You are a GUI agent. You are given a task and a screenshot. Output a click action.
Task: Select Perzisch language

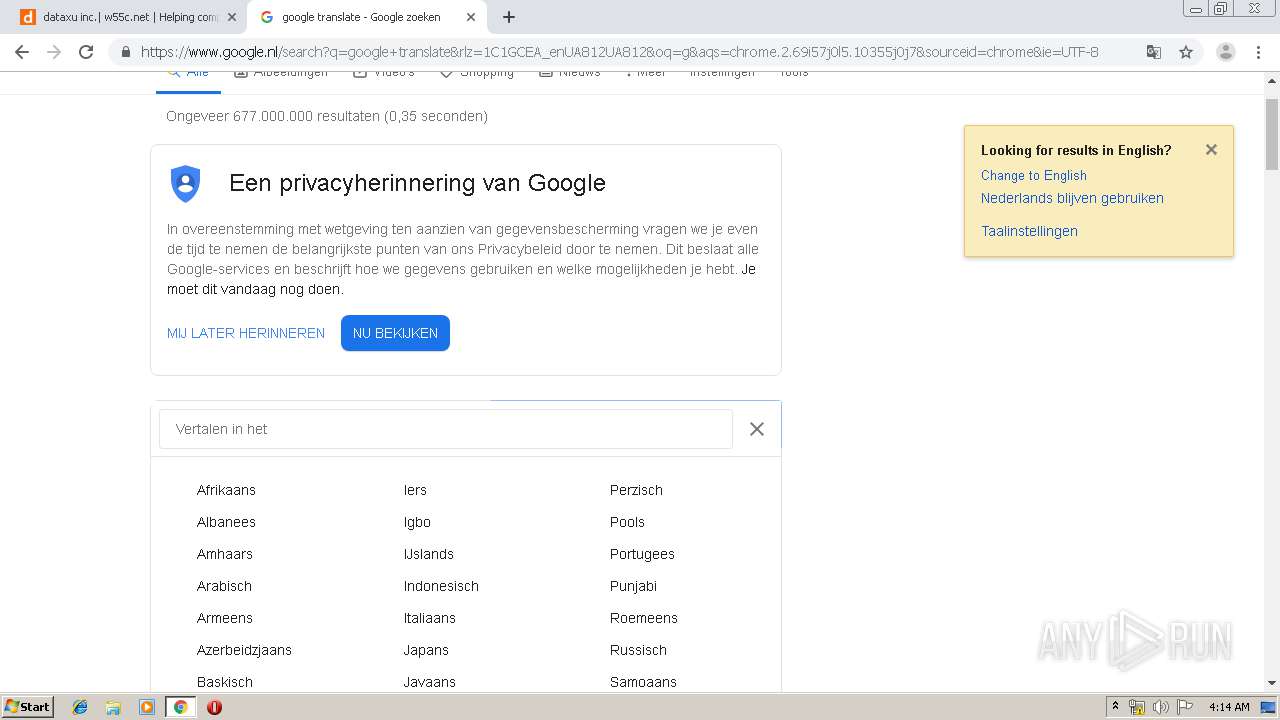point(636,490)
